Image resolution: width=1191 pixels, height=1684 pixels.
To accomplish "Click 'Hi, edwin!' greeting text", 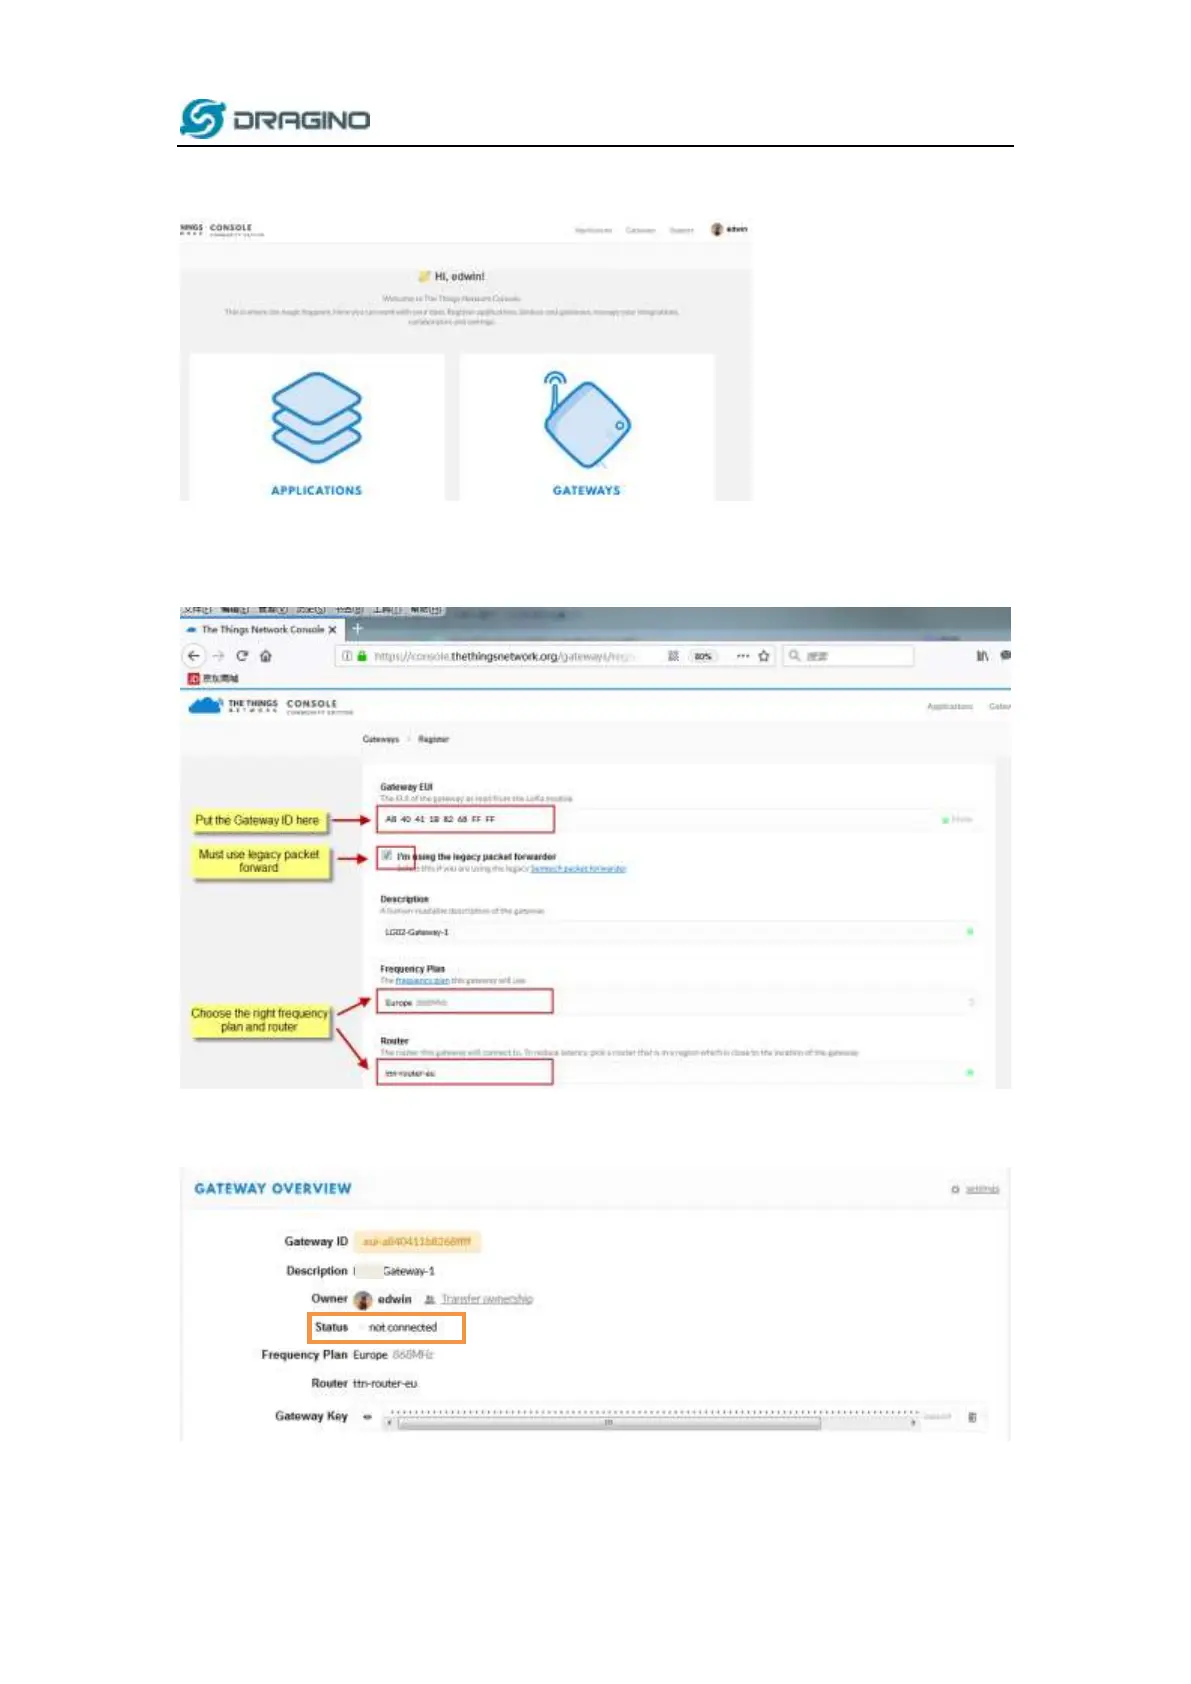I will pos(459,276).
